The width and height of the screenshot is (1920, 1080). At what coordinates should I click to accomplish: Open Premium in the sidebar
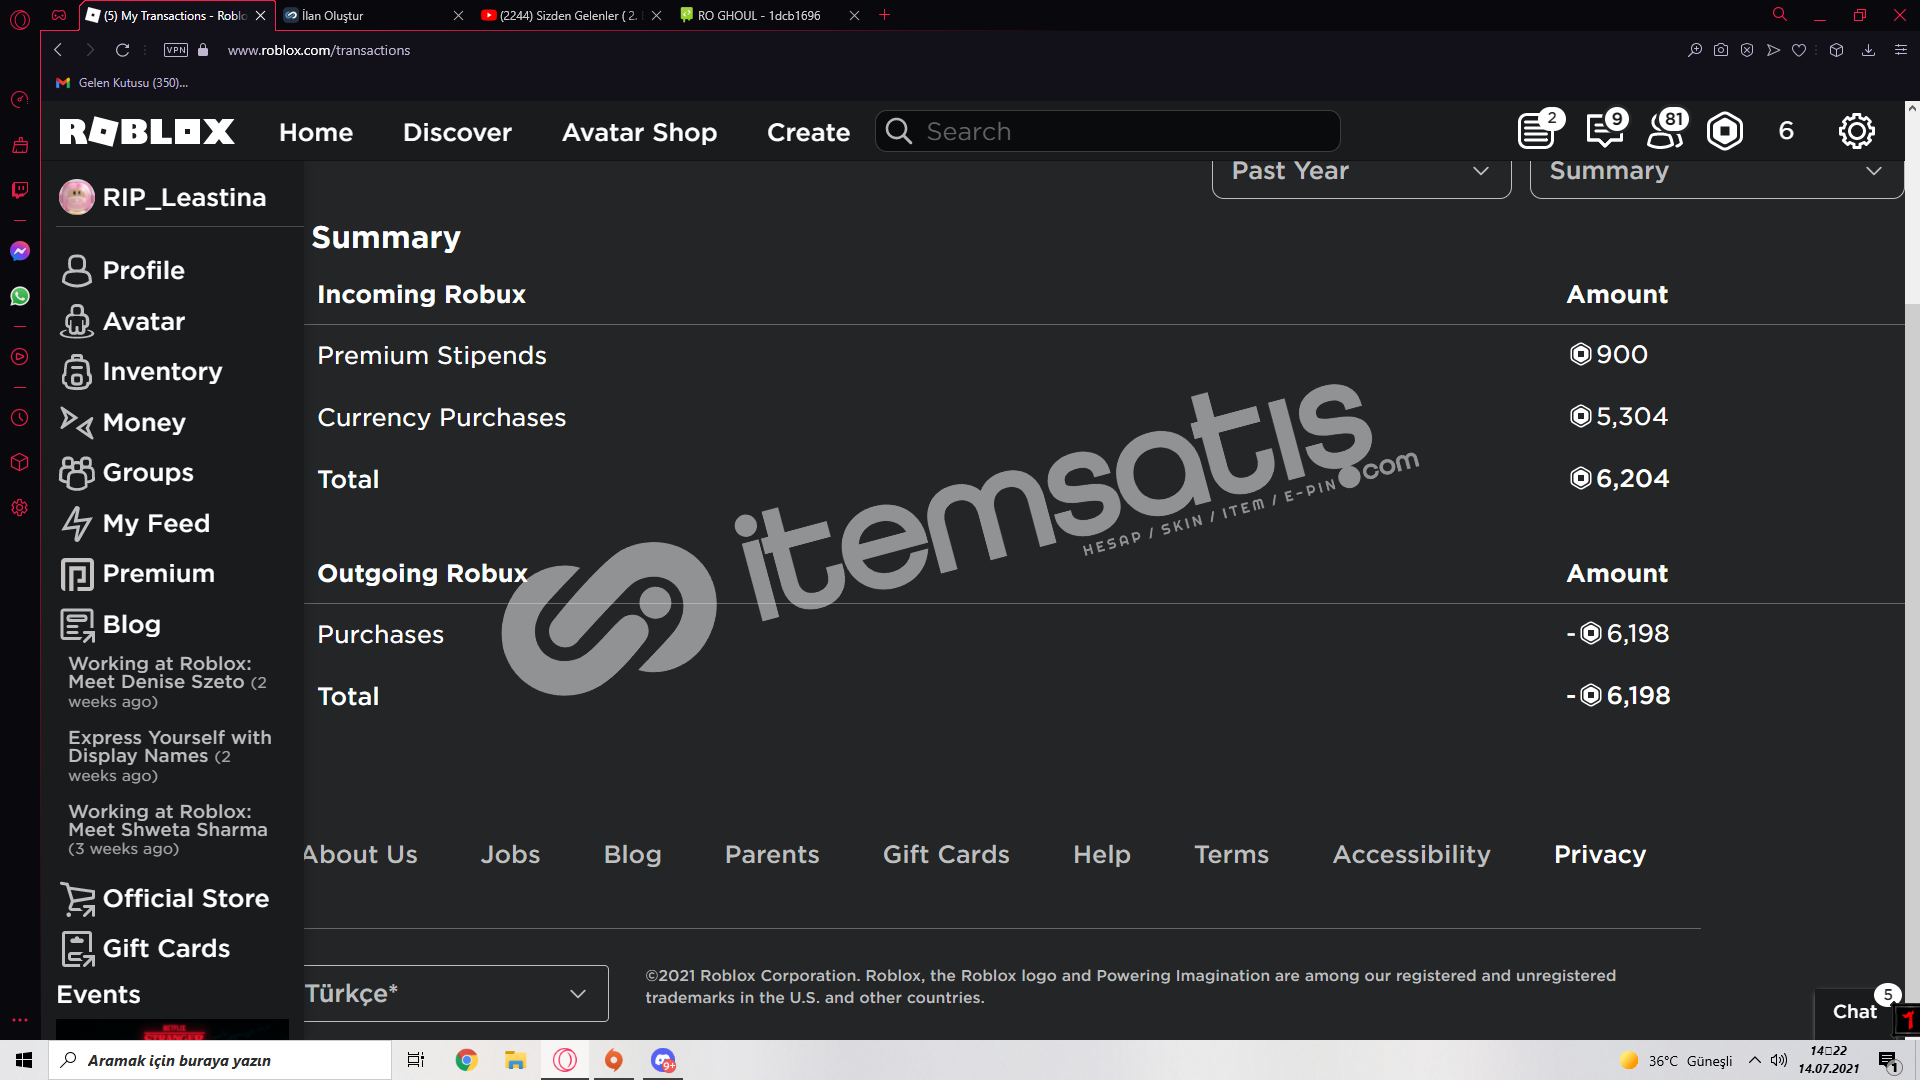(x=138, y=573)
